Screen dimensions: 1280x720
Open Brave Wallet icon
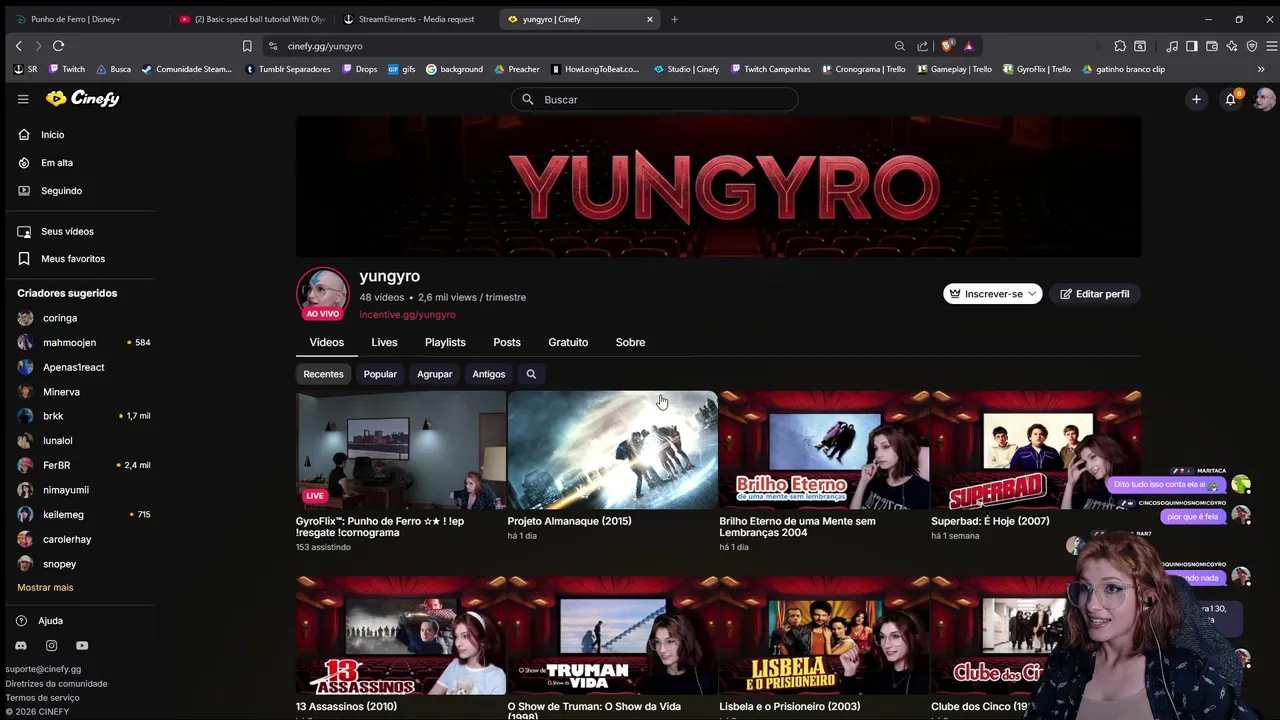[1212, 46]
